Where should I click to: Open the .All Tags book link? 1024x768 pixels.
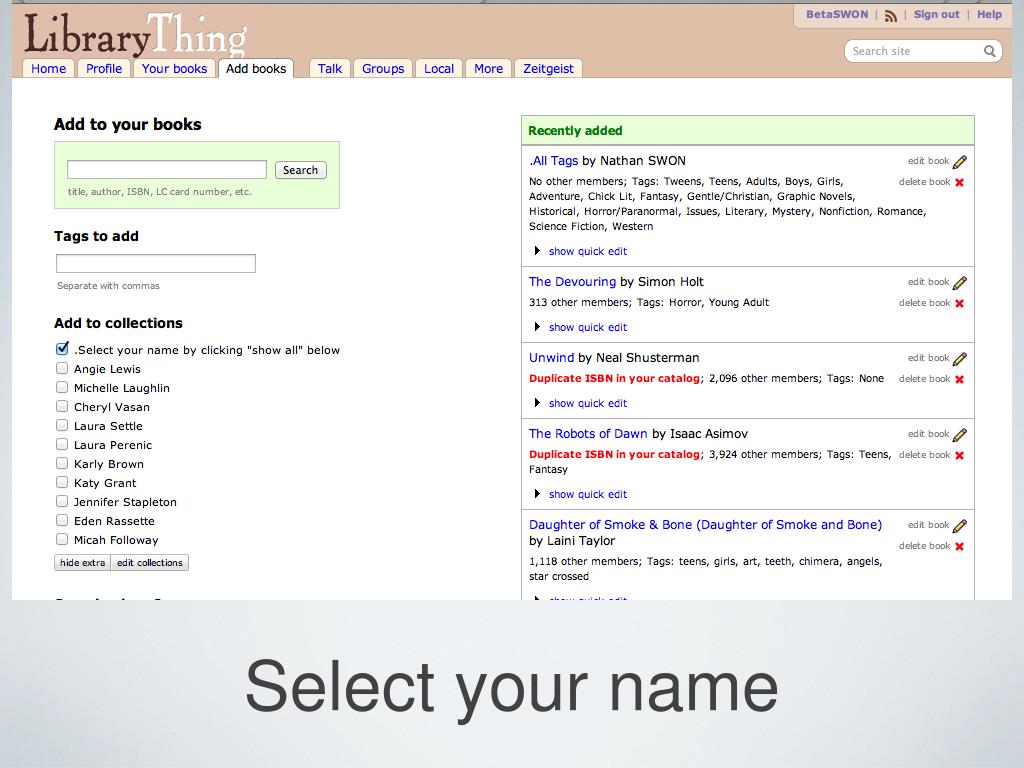point(554,161)
